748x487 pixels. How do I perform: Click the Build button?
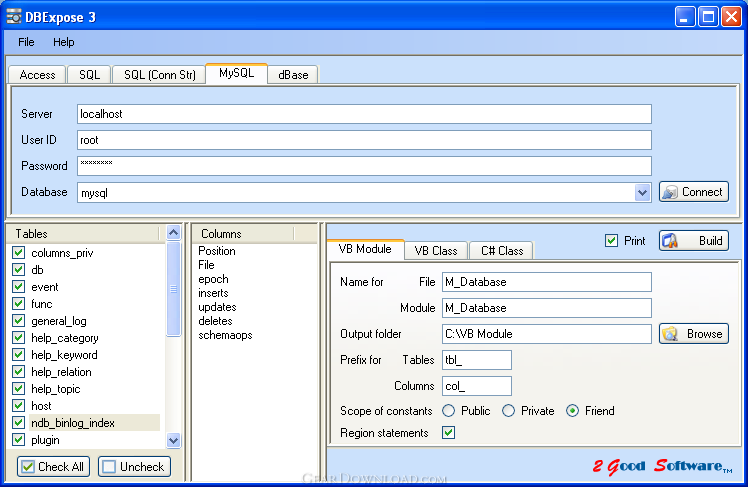(694, 240)
